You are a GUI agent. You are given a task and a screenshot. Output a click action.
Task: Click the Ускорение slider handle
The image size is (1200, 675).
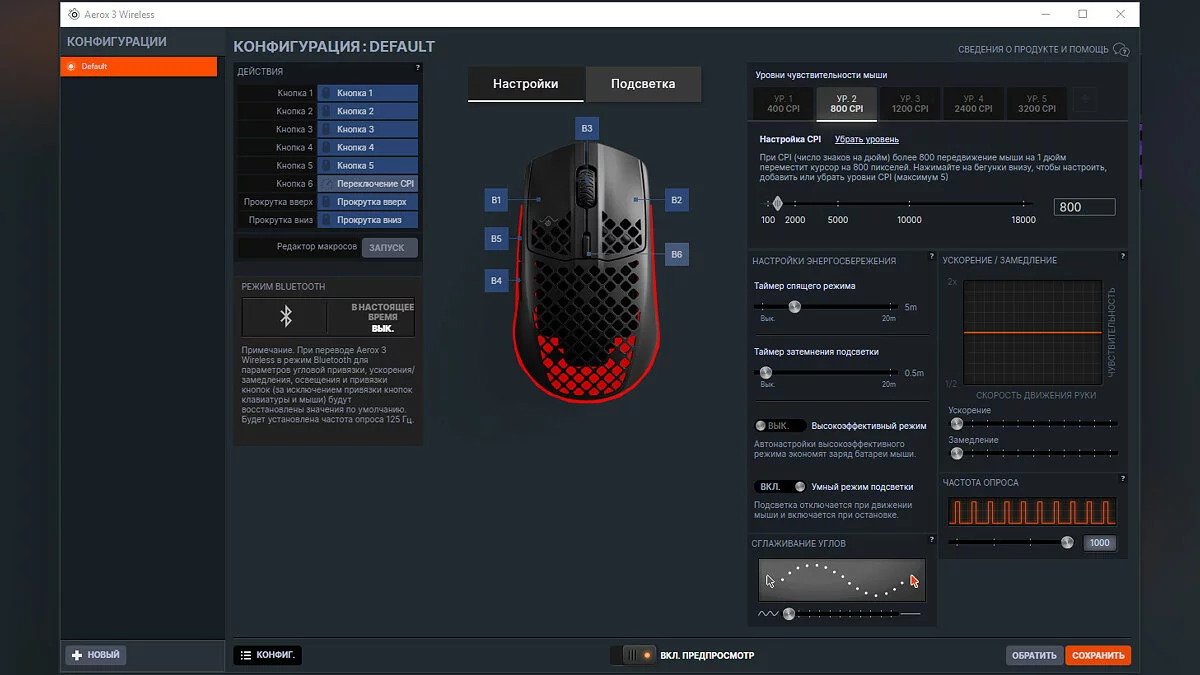point(956,424)
